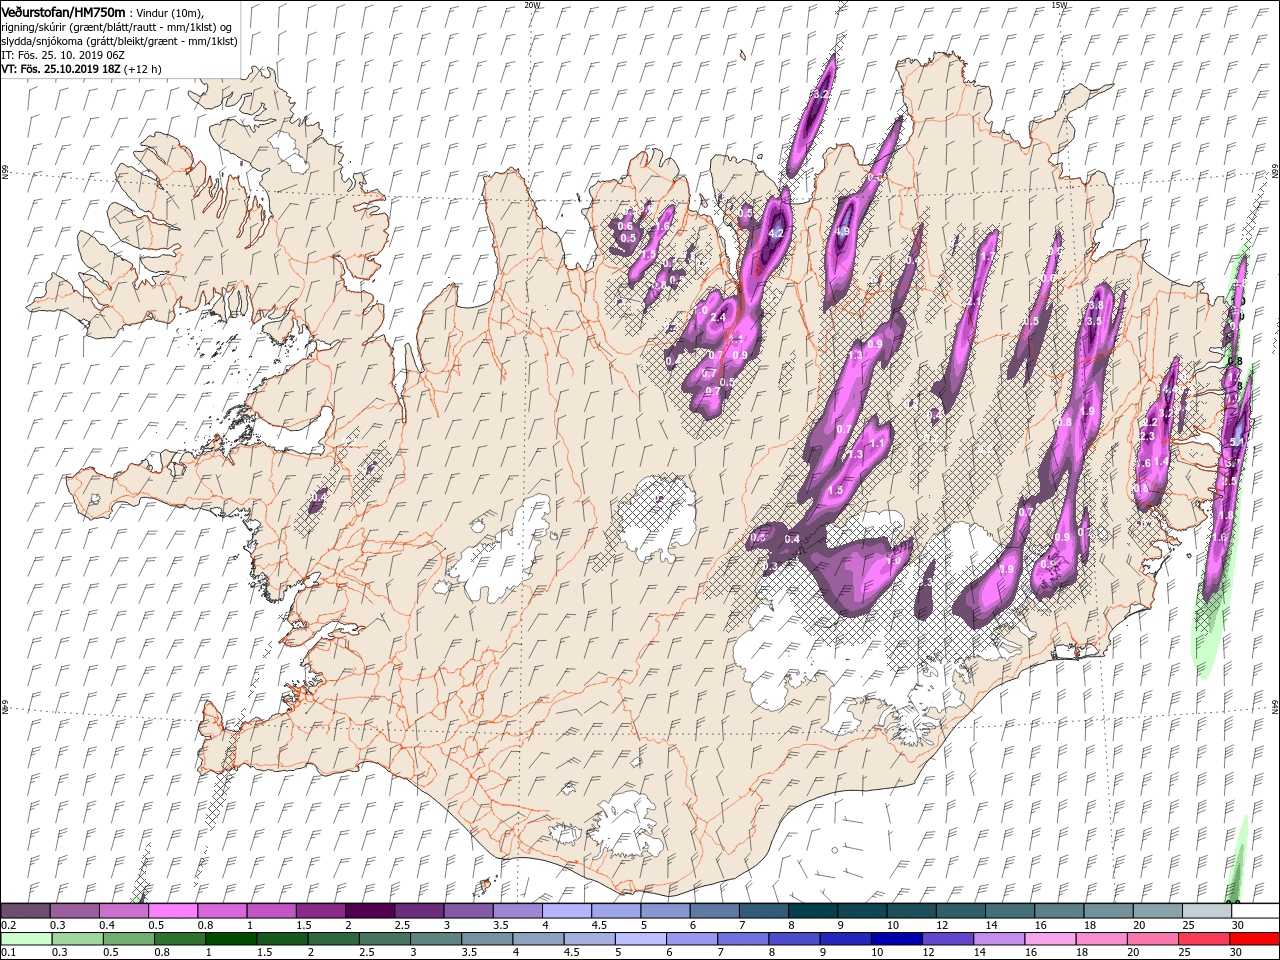Click the 2.3 snowfall value on the map
Viewport: 1280px width, 960px height.
pos(1148,436)
